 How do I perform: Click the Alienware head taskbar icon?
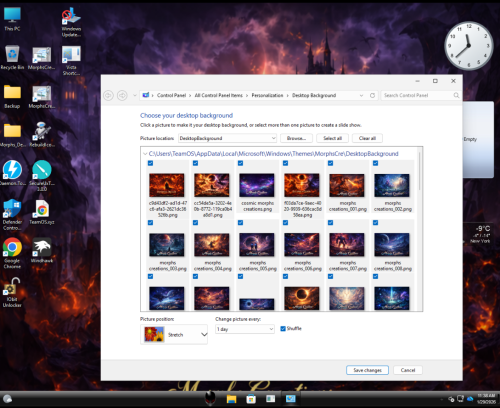point(210,398)
